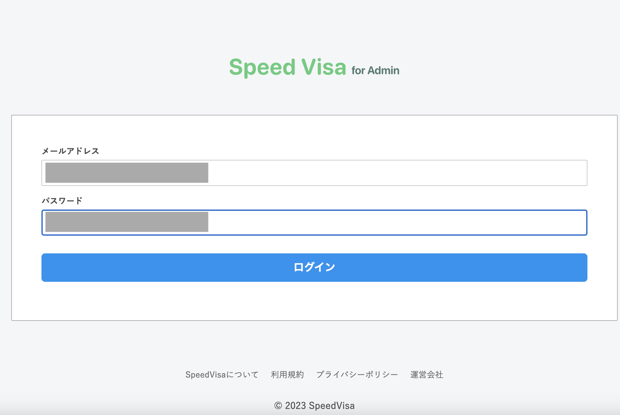Viewport: 620px width, 415px height.
Task: Click the copyright © symbol in footer
Action: pos(278,406)
